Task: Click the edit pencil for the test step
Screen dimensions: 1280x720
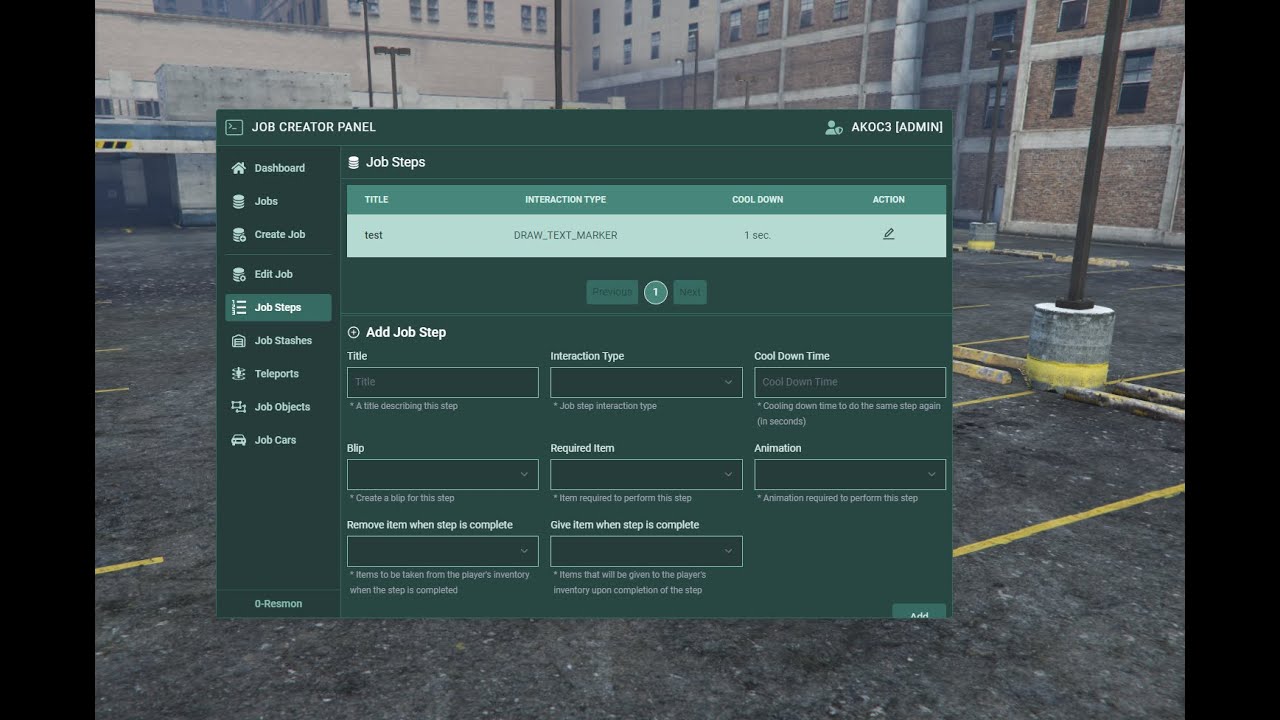Action: [888, 234]
